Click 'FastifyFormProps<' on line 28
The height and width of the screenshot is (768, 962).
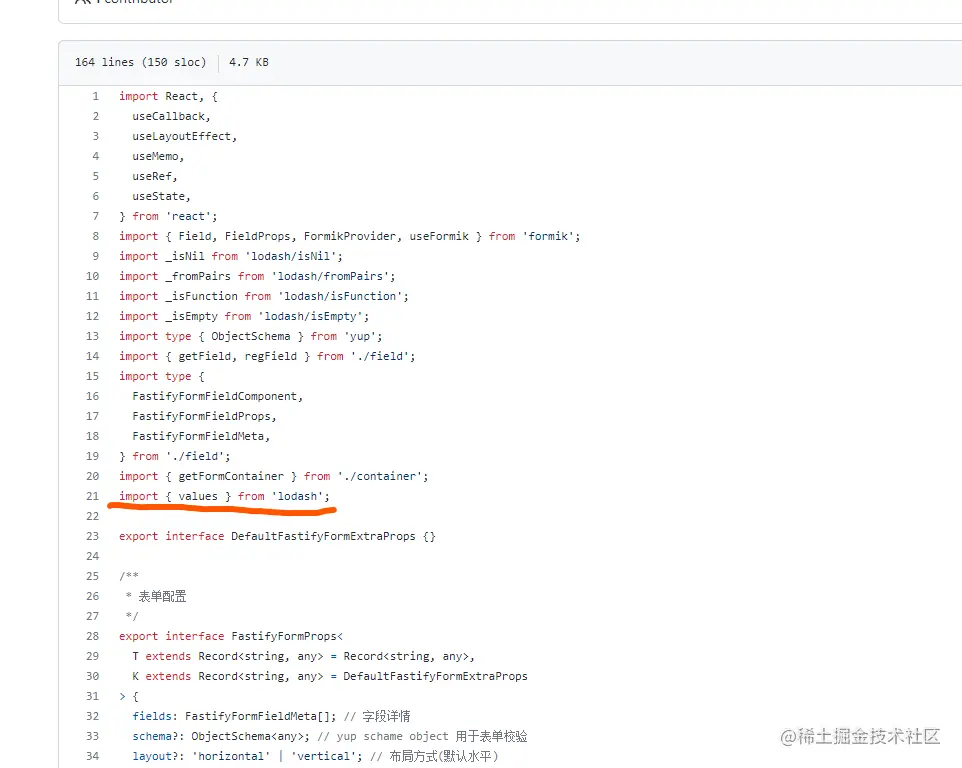pos(287,636)
